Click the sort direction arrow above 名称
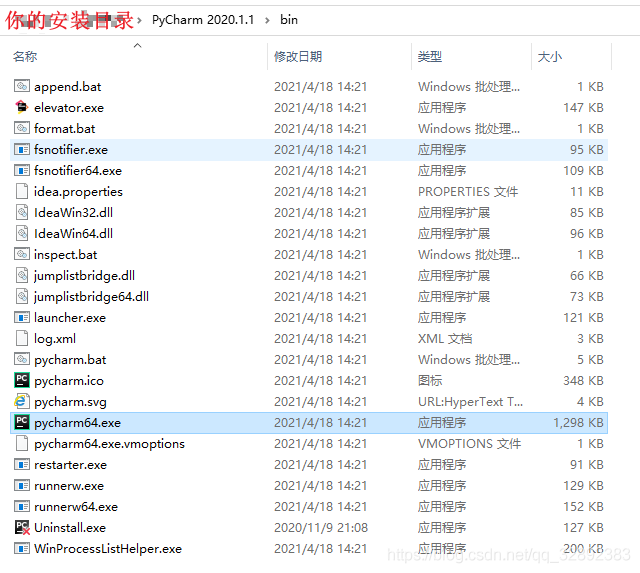This screenshot has height=573, width=640. click(x=138, y=45)
